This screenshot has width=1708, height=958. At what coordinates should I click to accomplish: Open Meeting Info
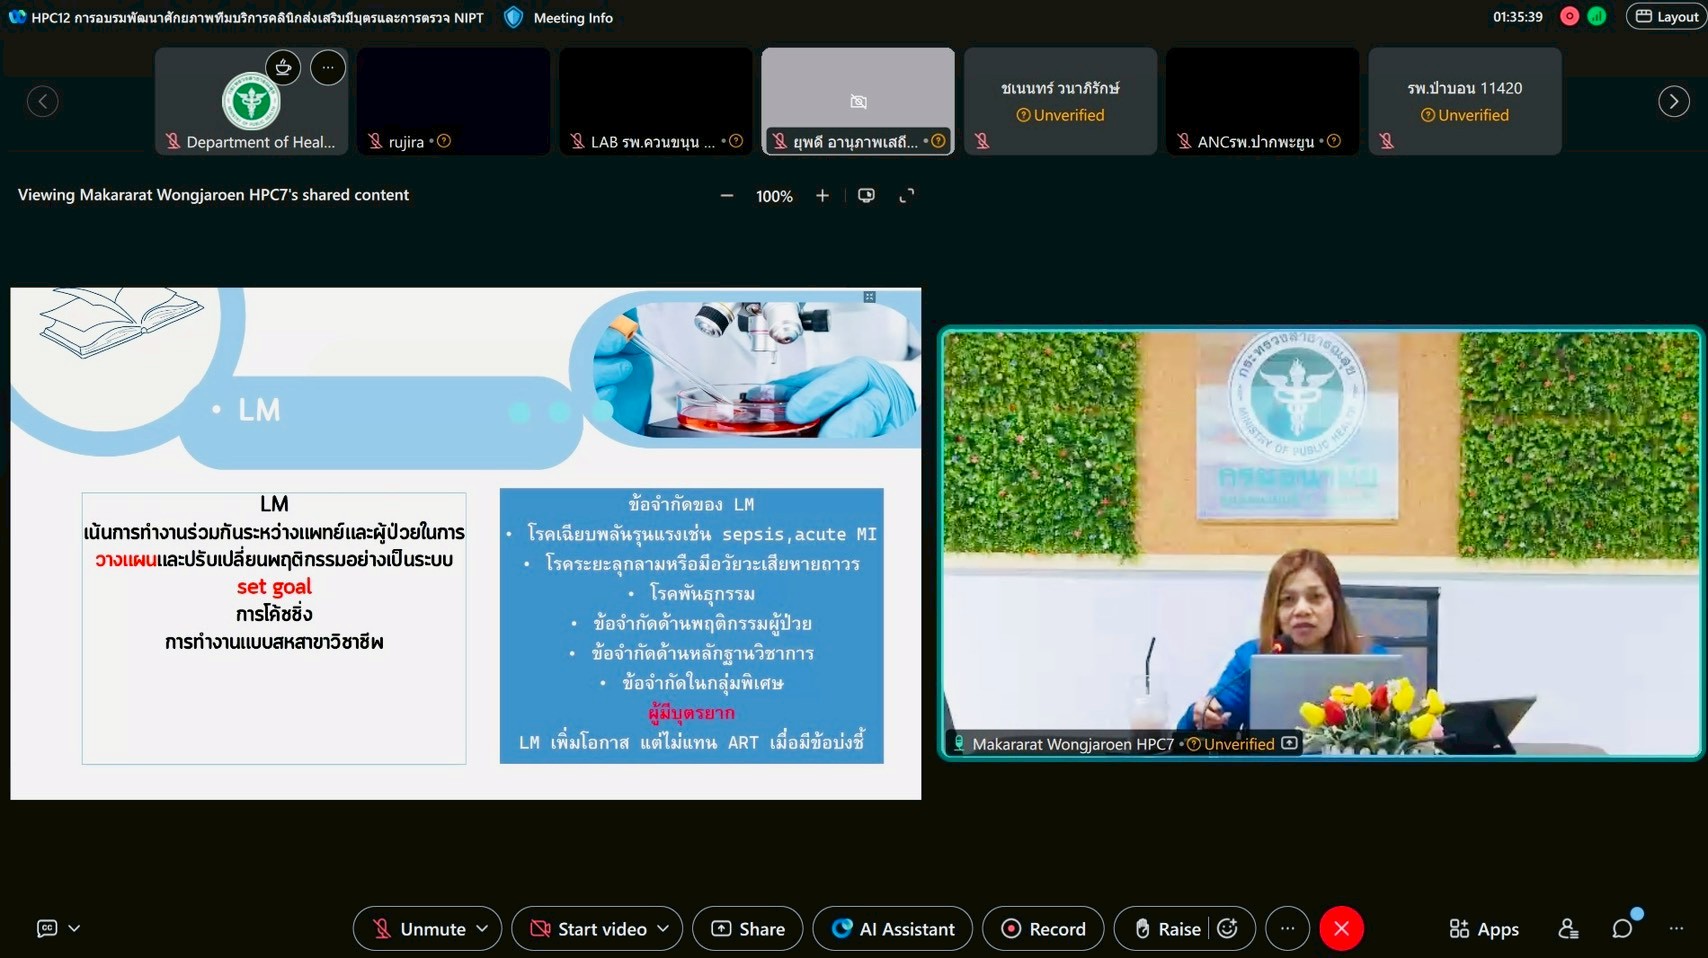560,18
